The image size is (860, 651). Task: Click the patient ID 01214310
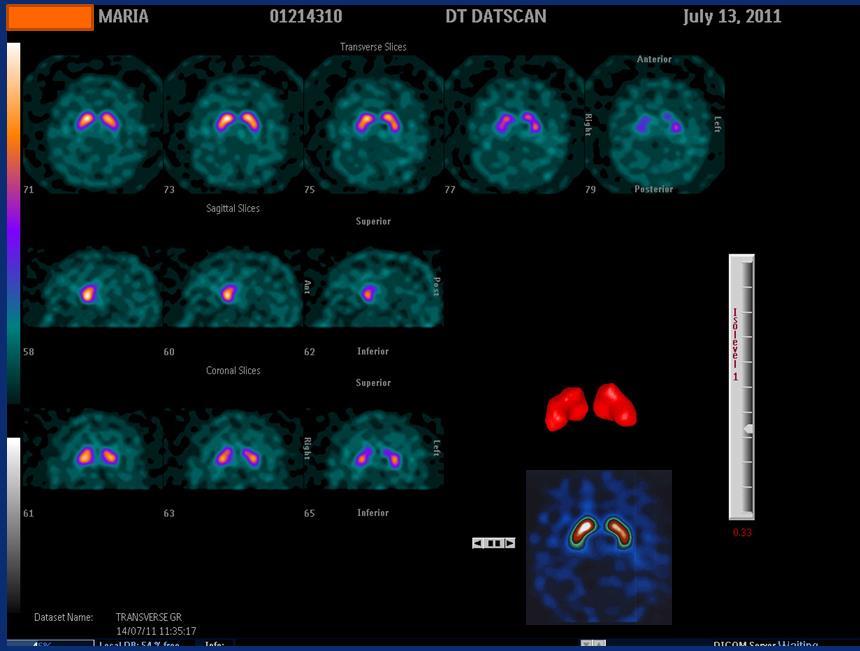[306, 16]
